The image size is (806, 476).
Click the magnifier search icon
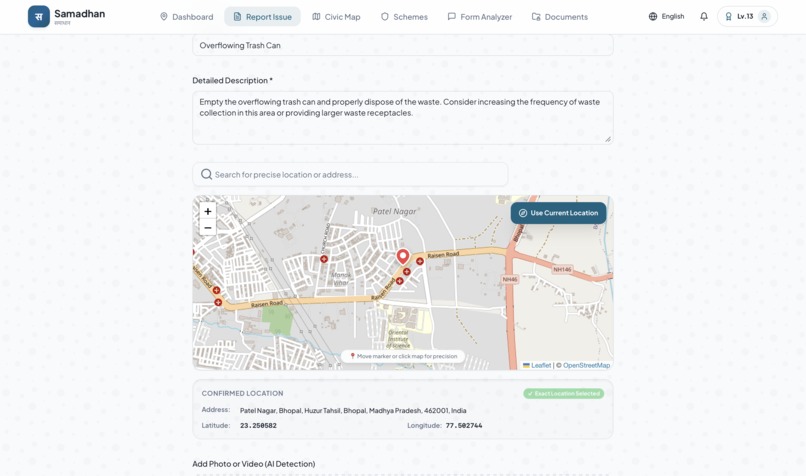point(206,174)
